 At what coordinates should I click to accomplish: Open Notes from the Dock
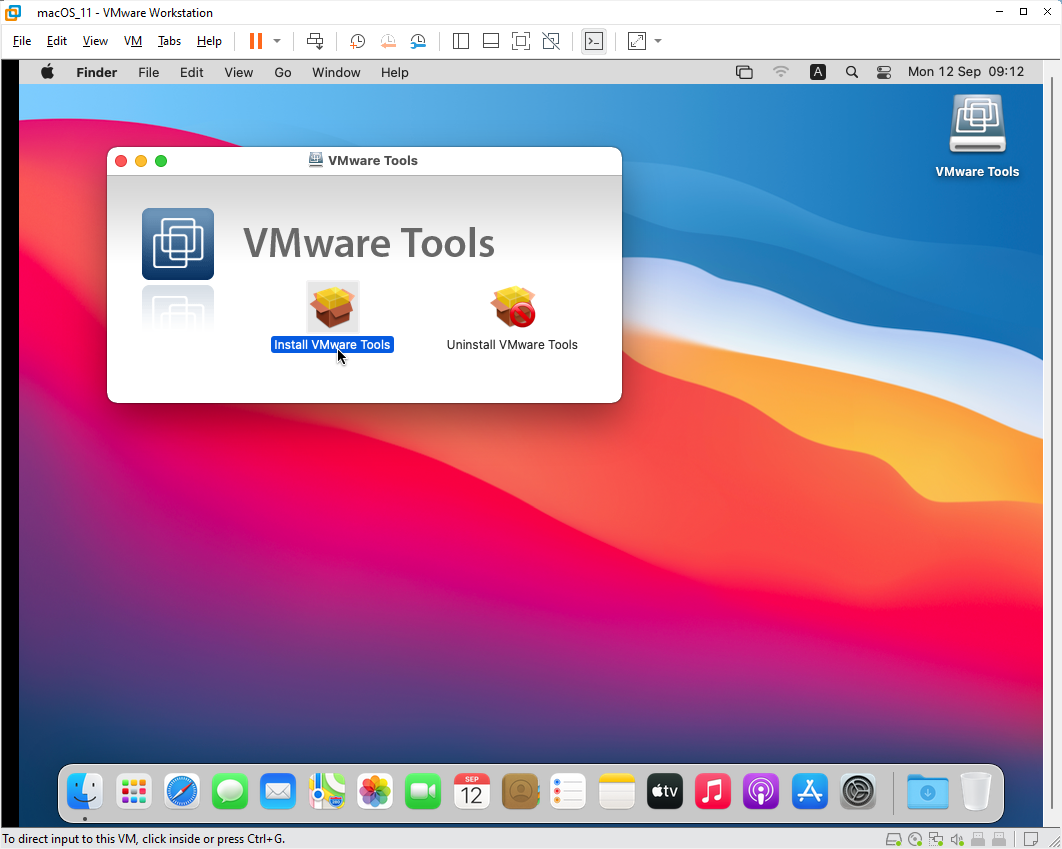pos(616,791)
